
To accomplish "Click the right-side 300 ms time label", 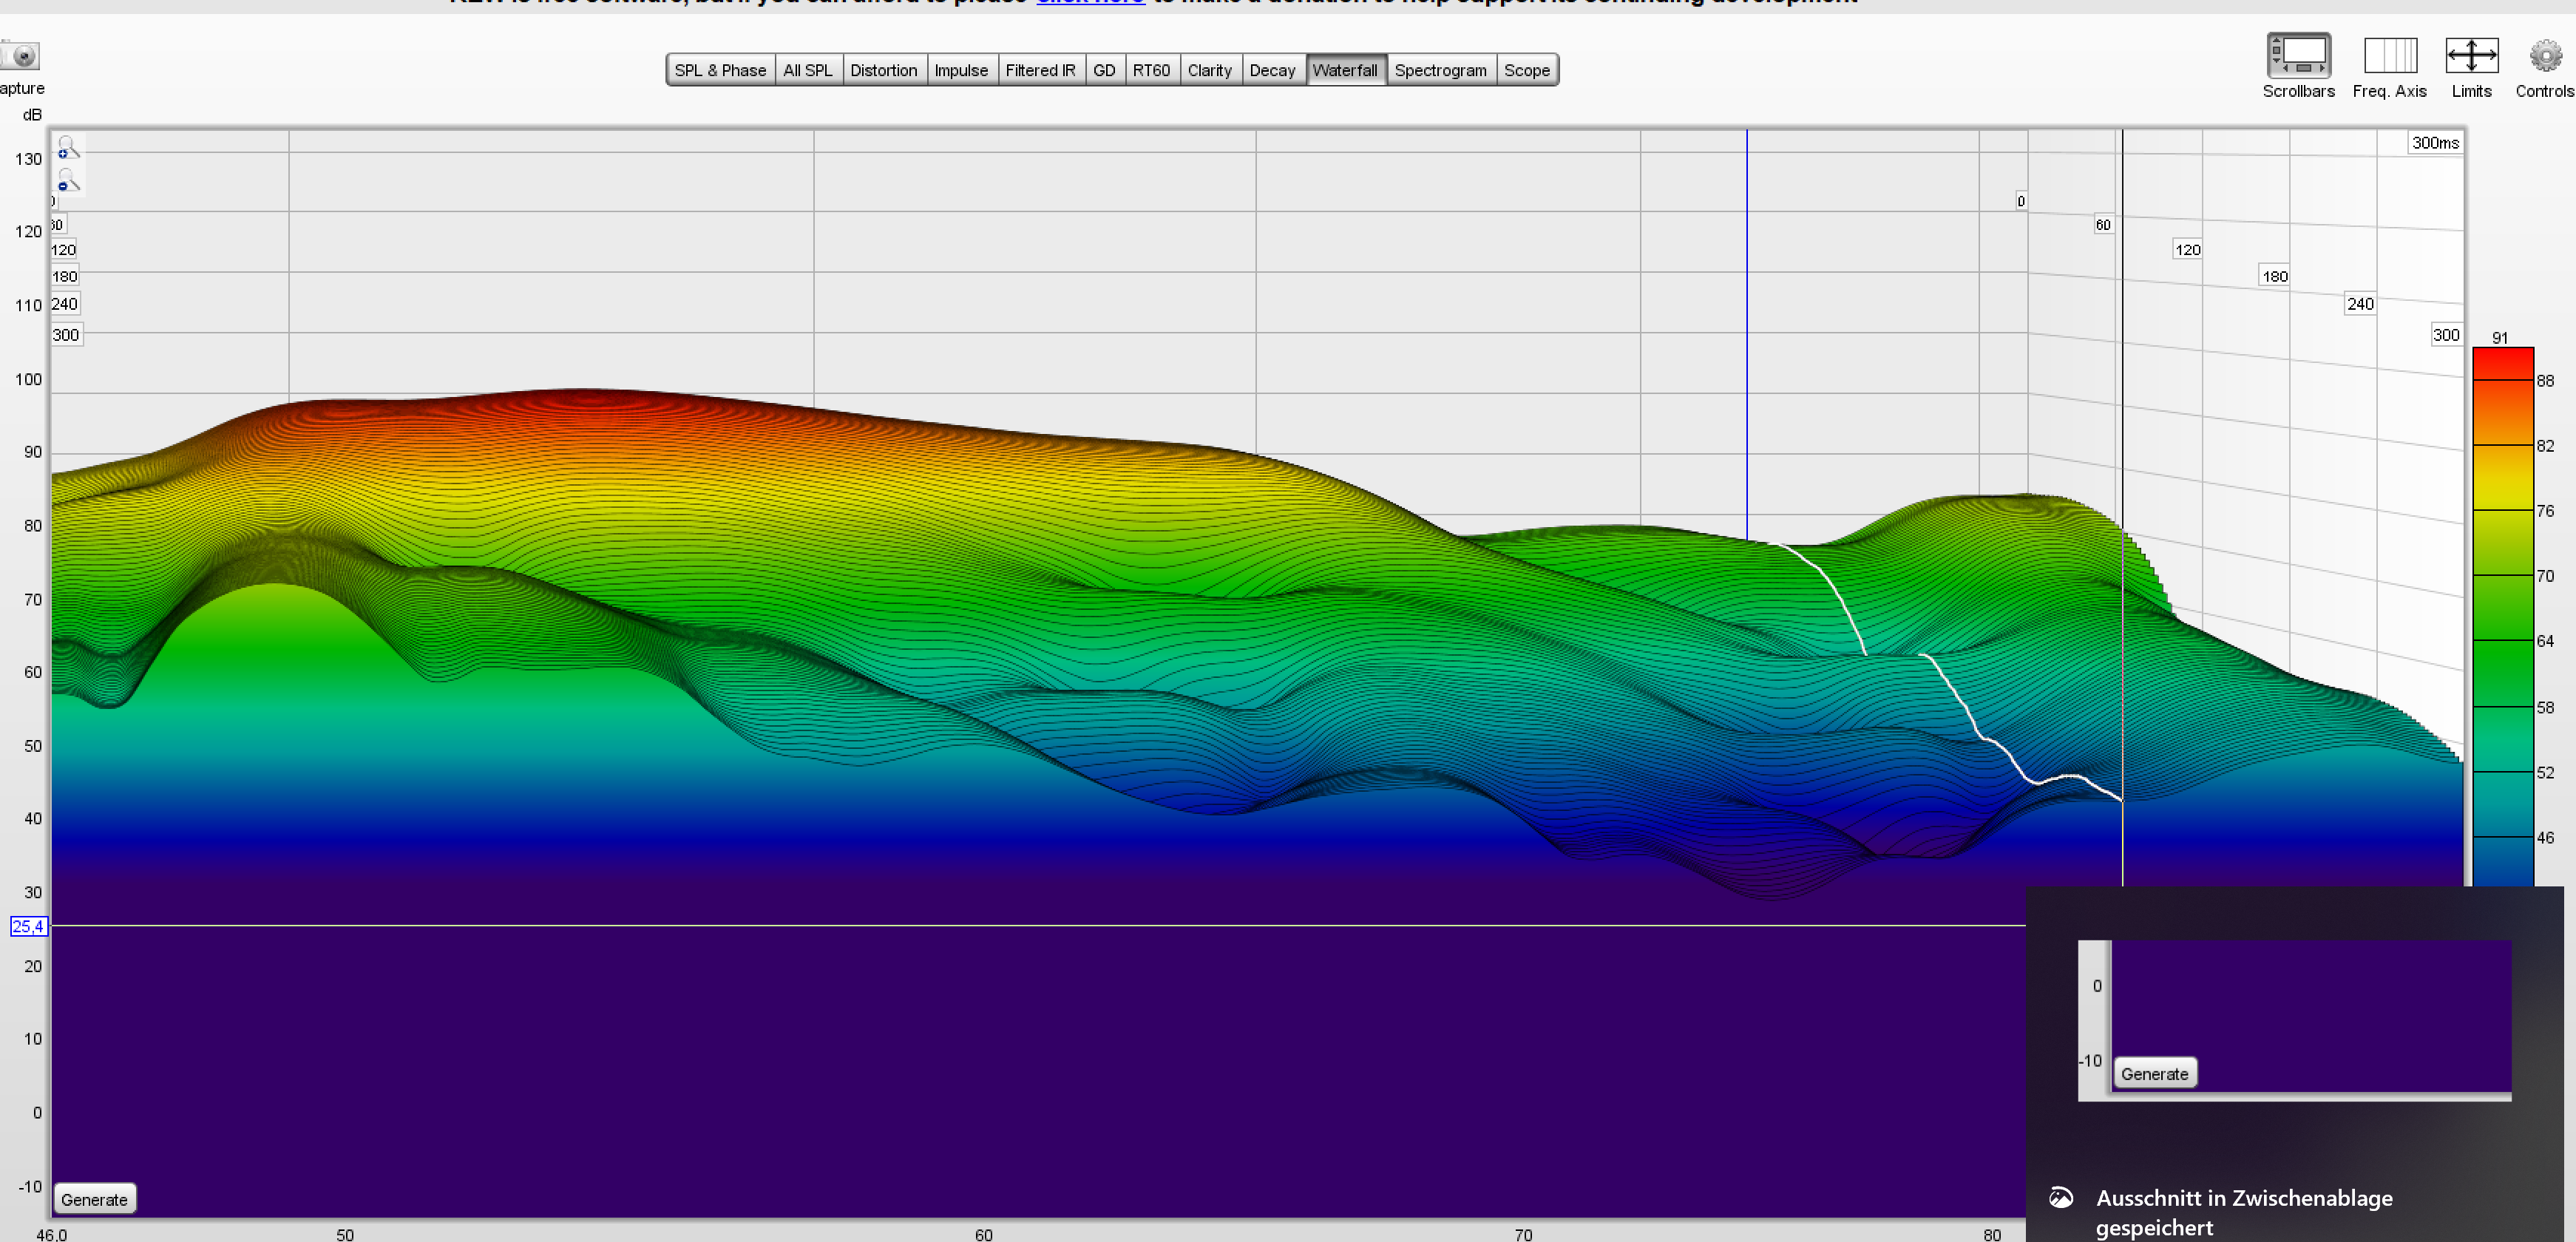I will point(2446,334).
